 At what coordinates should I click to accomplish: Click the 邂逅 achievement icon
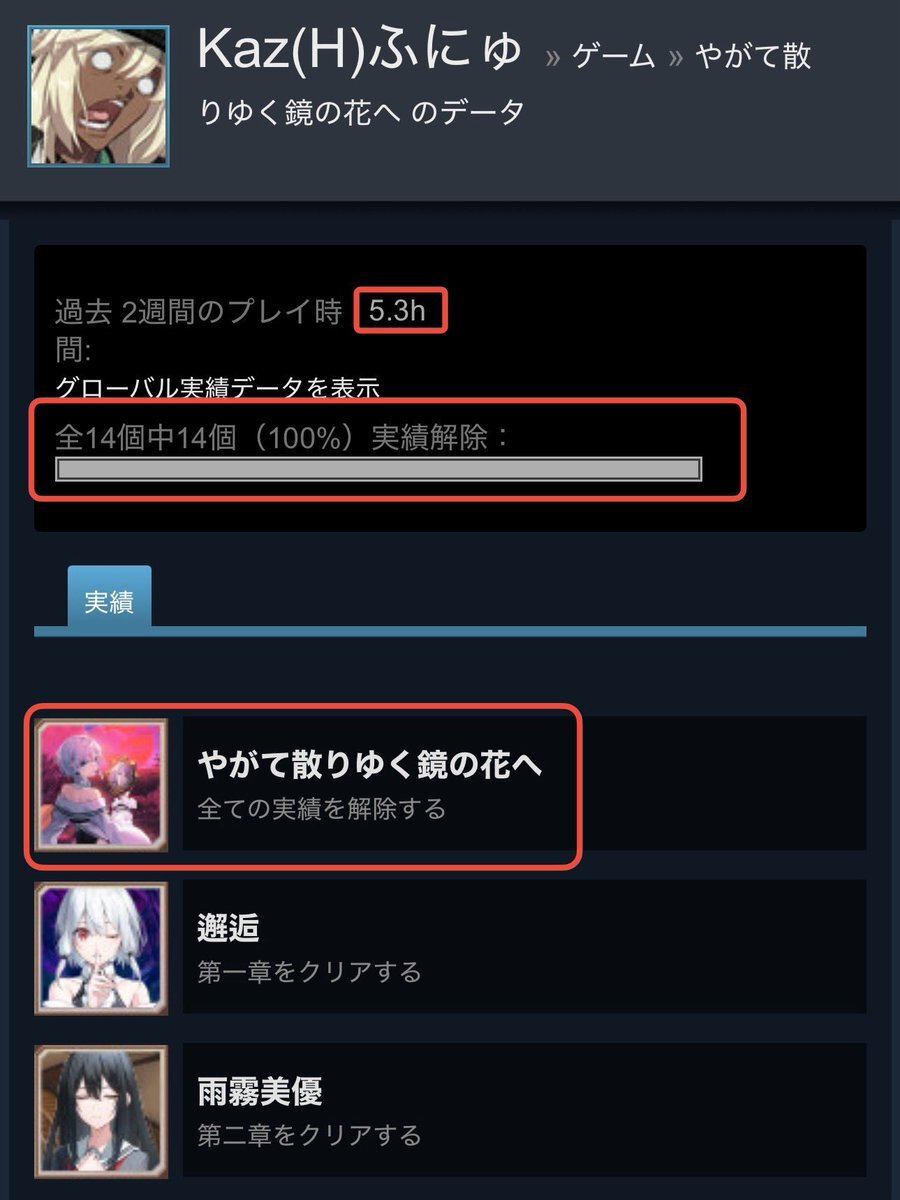click(100, 947)
